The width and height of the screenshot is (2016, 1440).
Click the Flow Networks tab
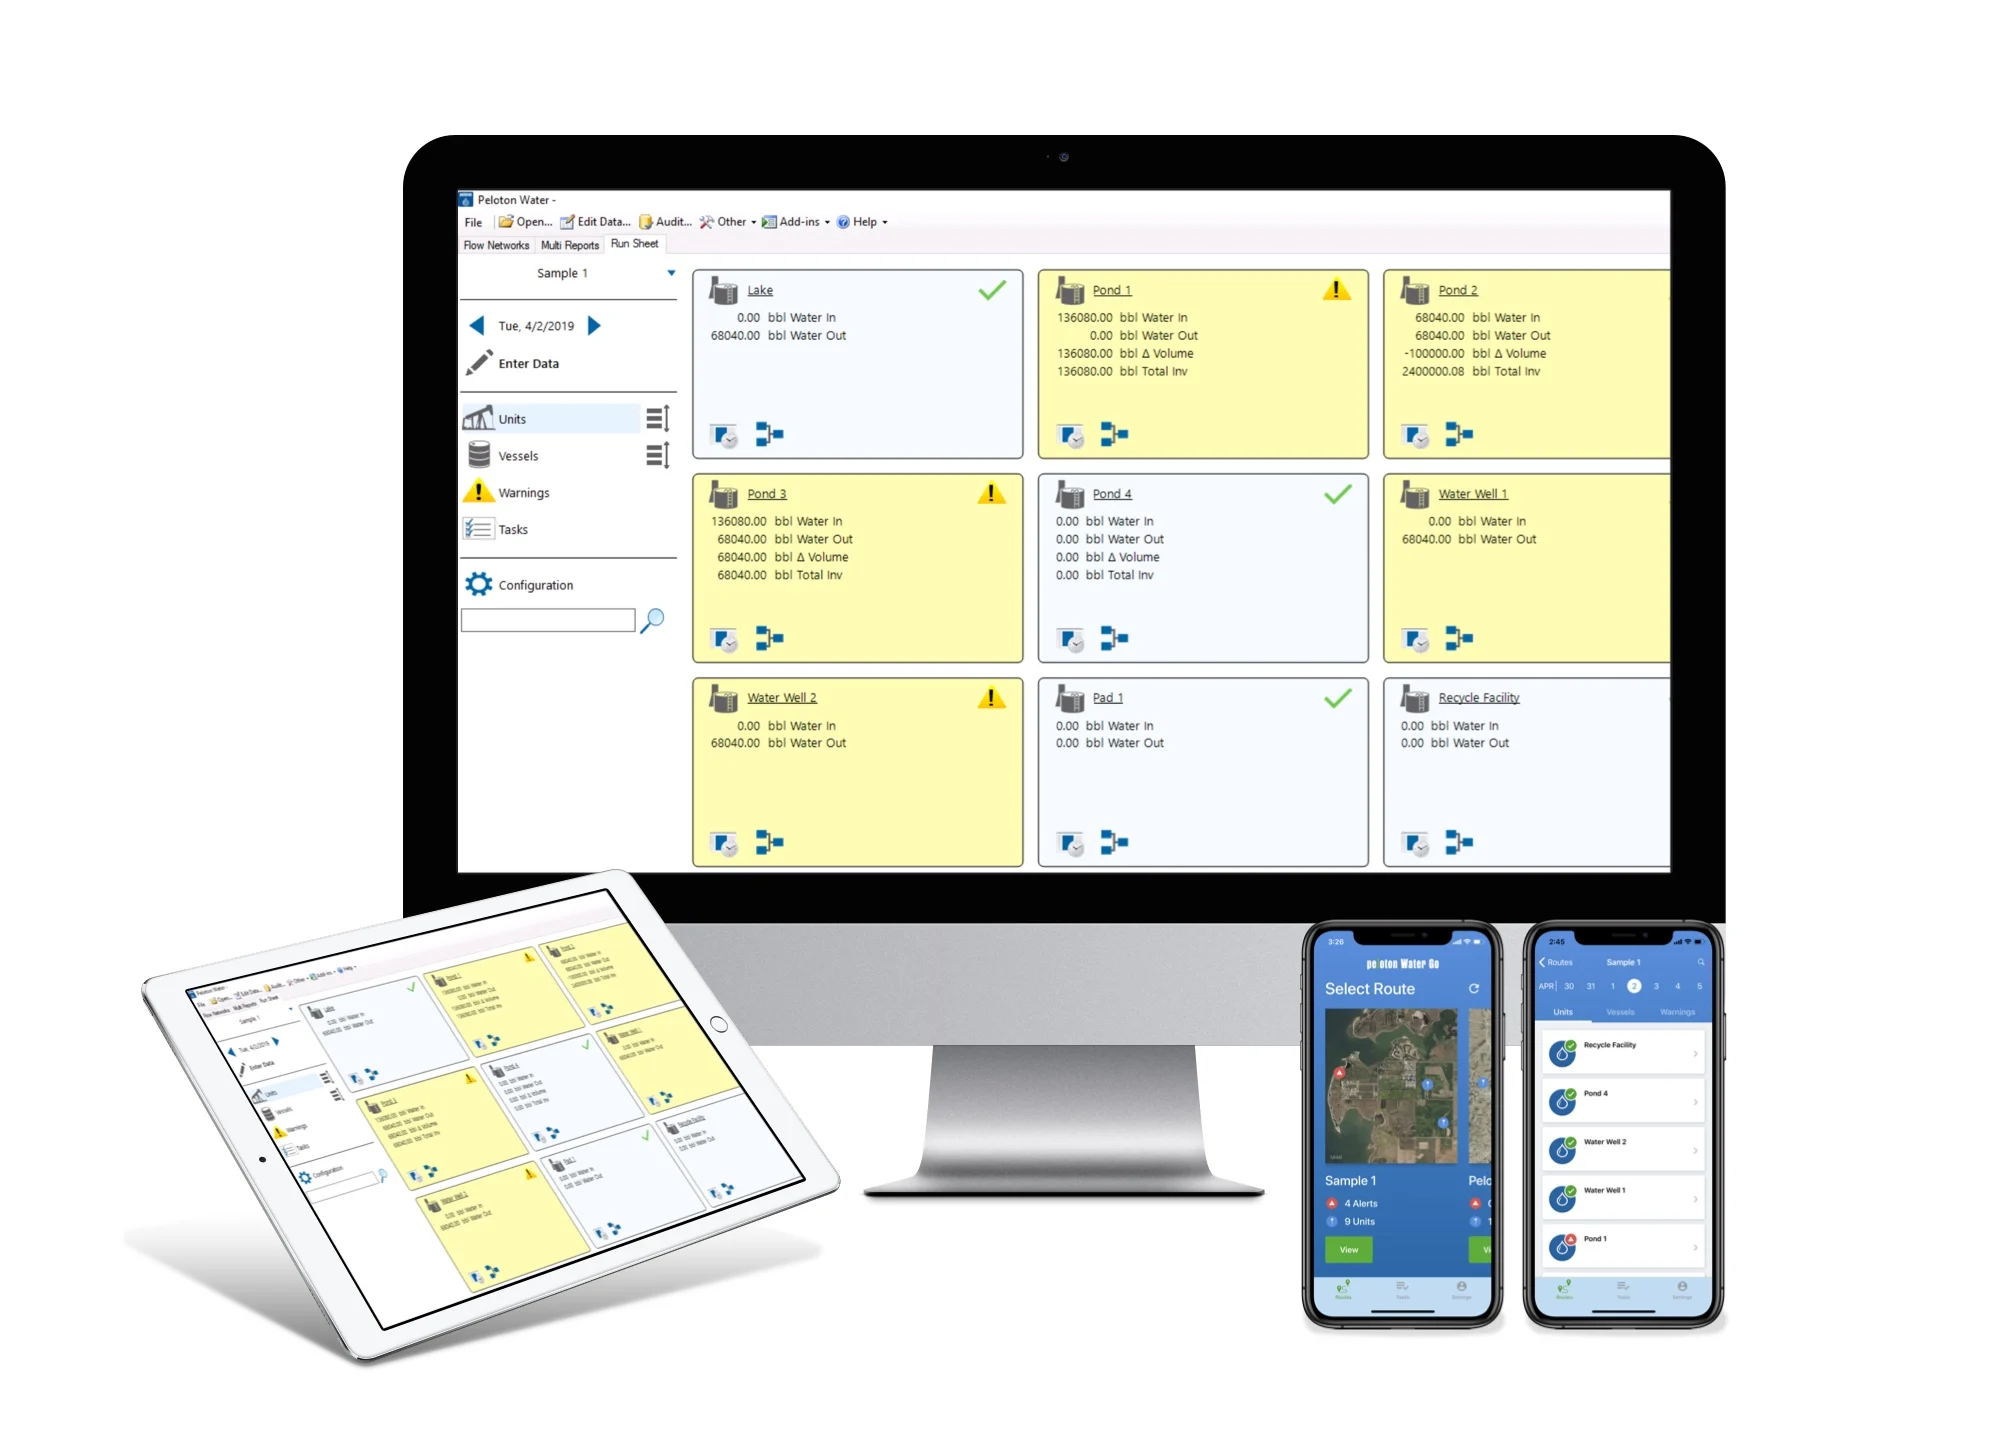488,246
